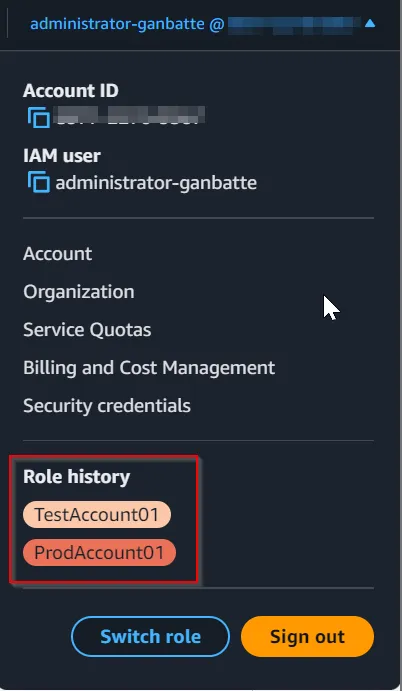Open the Account menu item

click(x=58, y=254)
